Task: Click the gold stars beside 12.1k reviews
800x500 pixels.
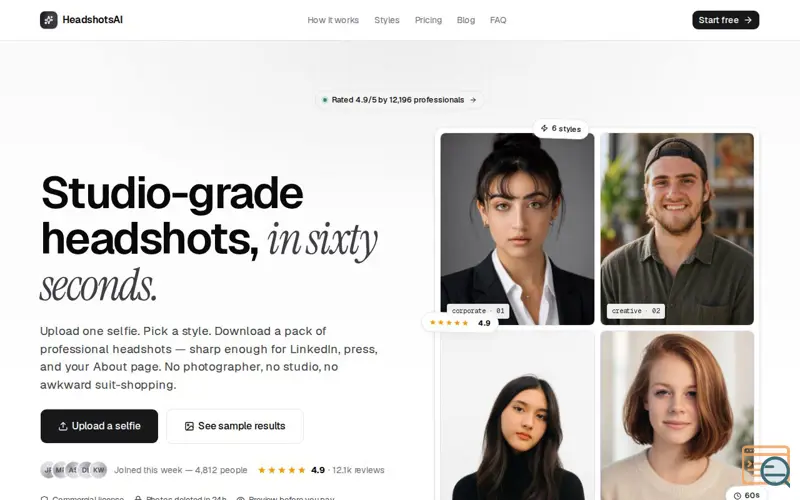Action: tap(282, 470)
